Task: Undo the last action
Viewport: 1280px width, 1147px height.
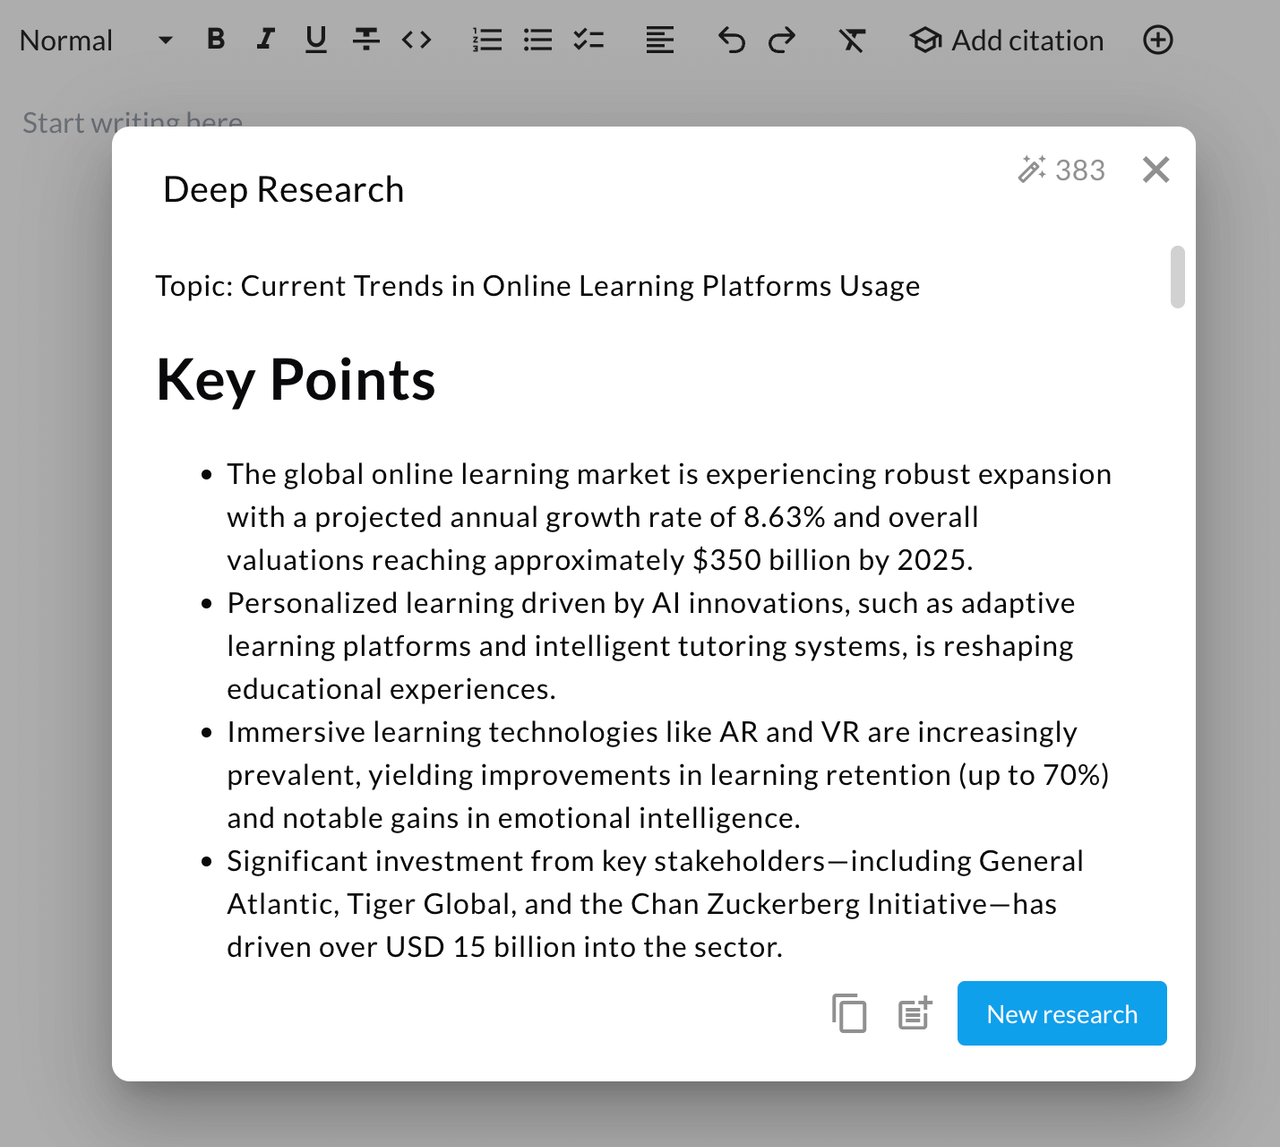Action: point(731,40)
